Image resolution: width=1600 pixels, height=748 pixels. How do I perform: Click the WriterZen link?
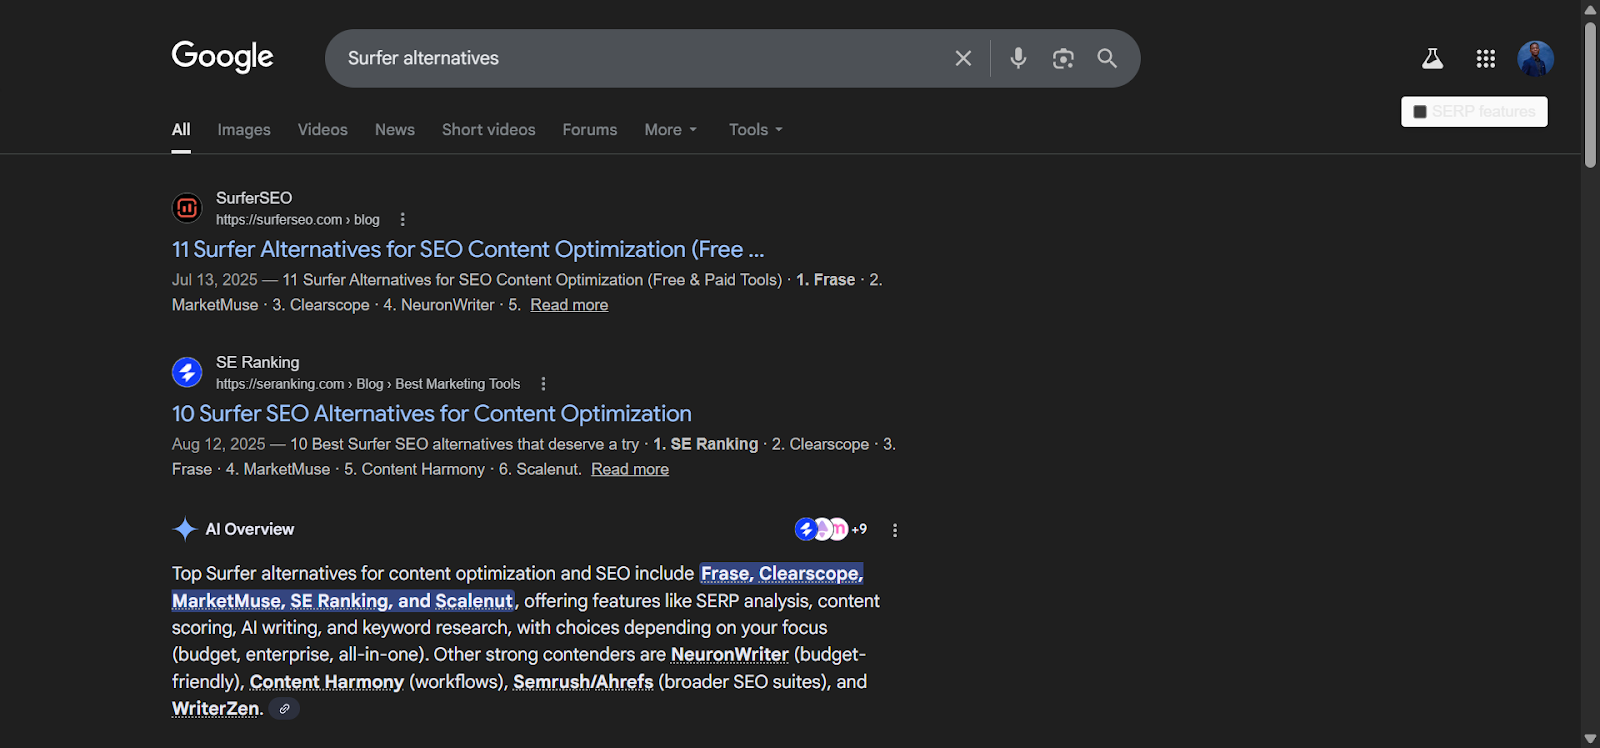tap(216, 709)
